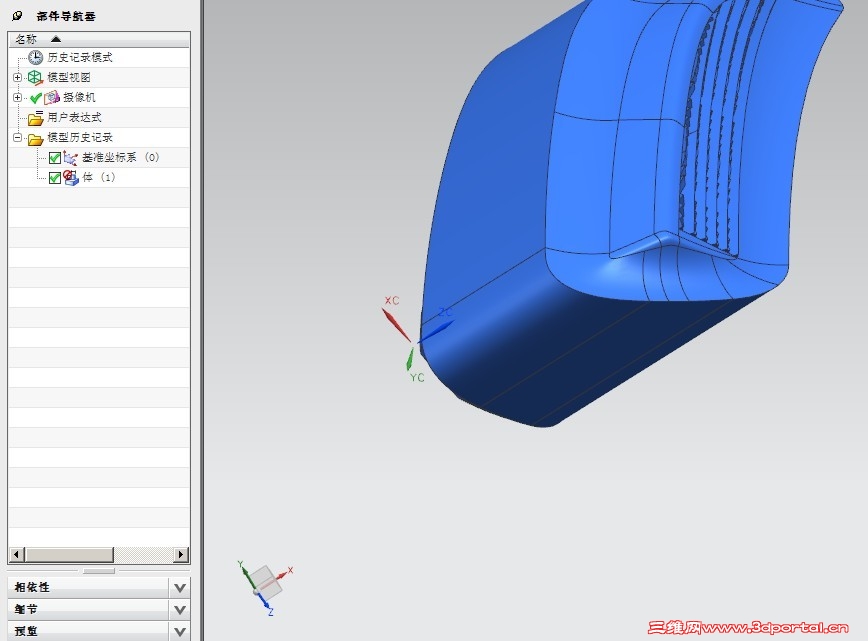This screenshot has width=868, height=641.
Task: Select the 体 (1) feature
Action: (x=99, y=178)
